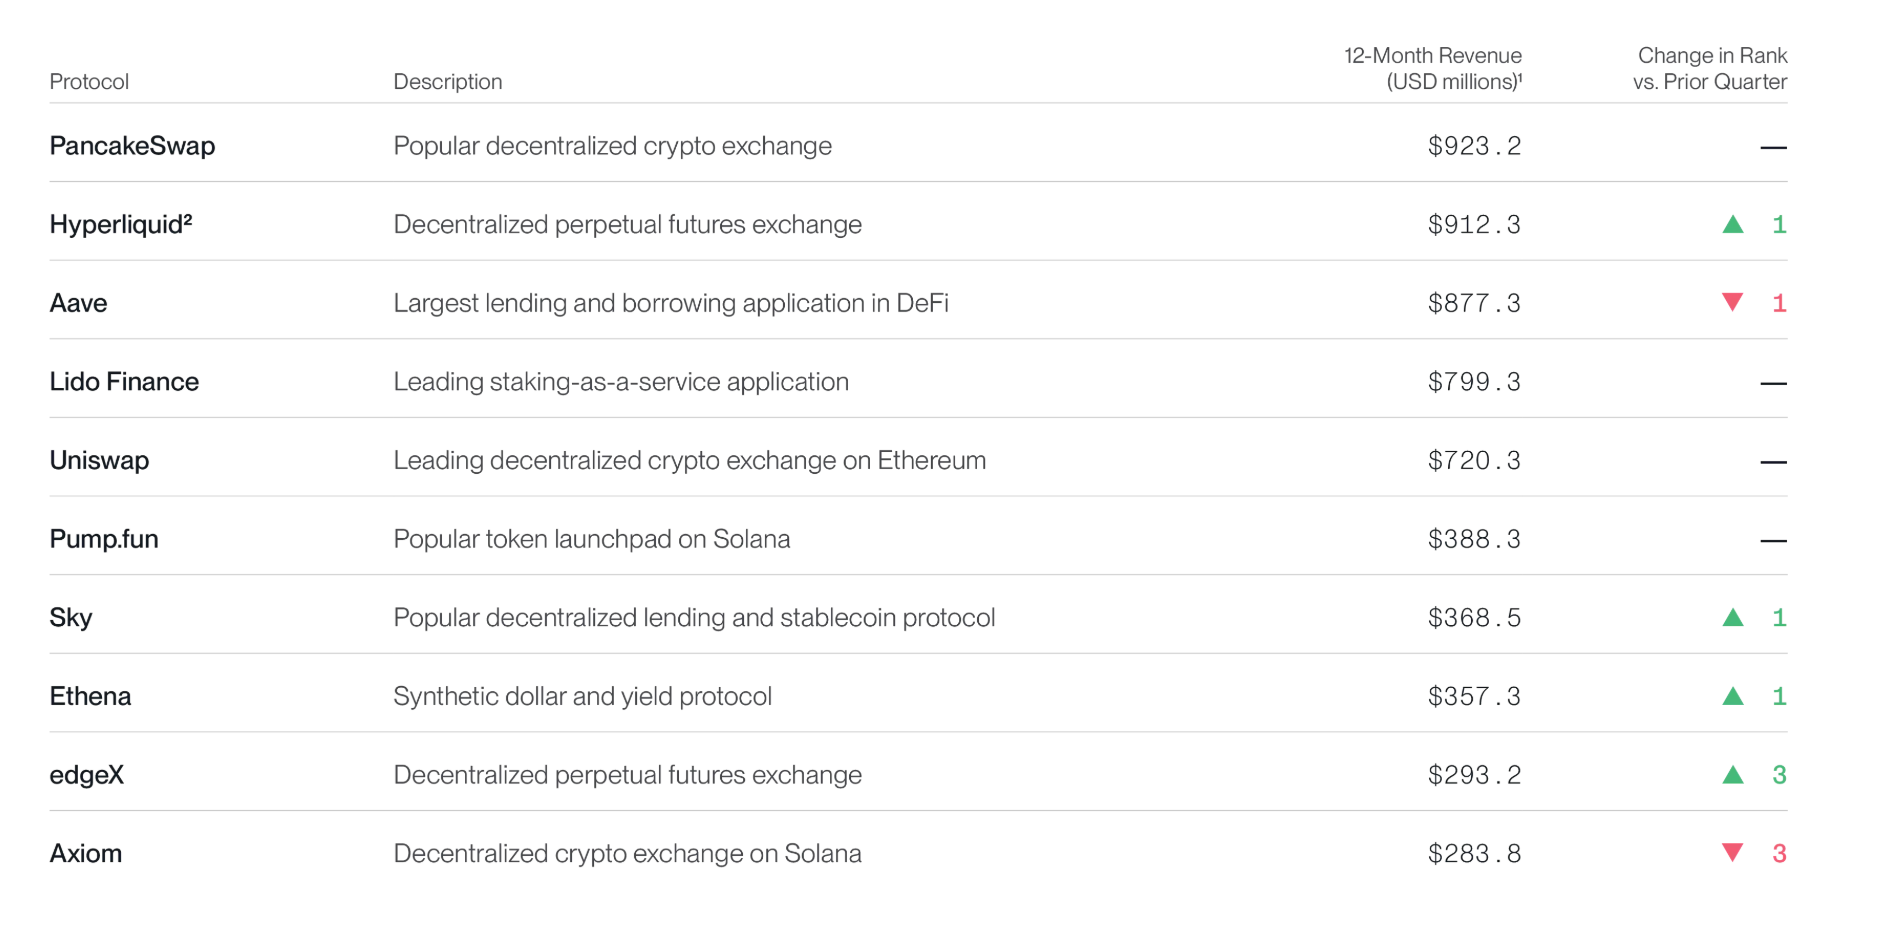This screenshot has height=934, width=1884.
Task: Select the Protocol column header
Action: 89,82
